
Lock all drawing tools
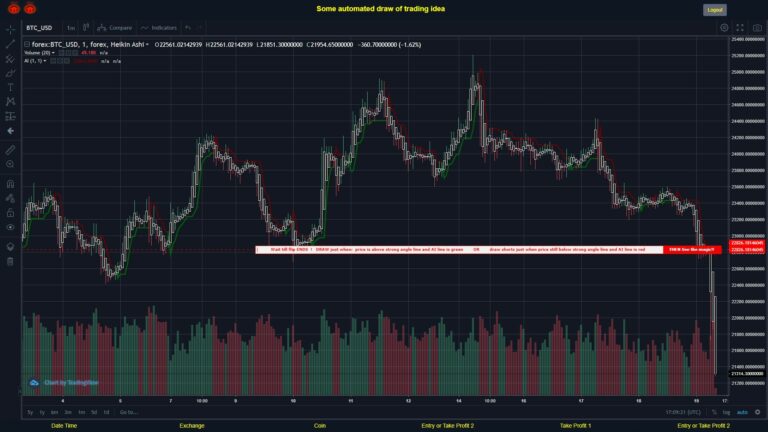coord(10,213)
